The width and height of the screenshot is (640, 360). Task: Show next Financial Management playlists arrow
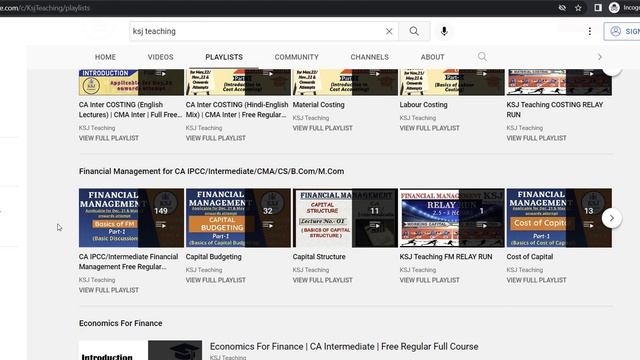click(x=611, y=218)
